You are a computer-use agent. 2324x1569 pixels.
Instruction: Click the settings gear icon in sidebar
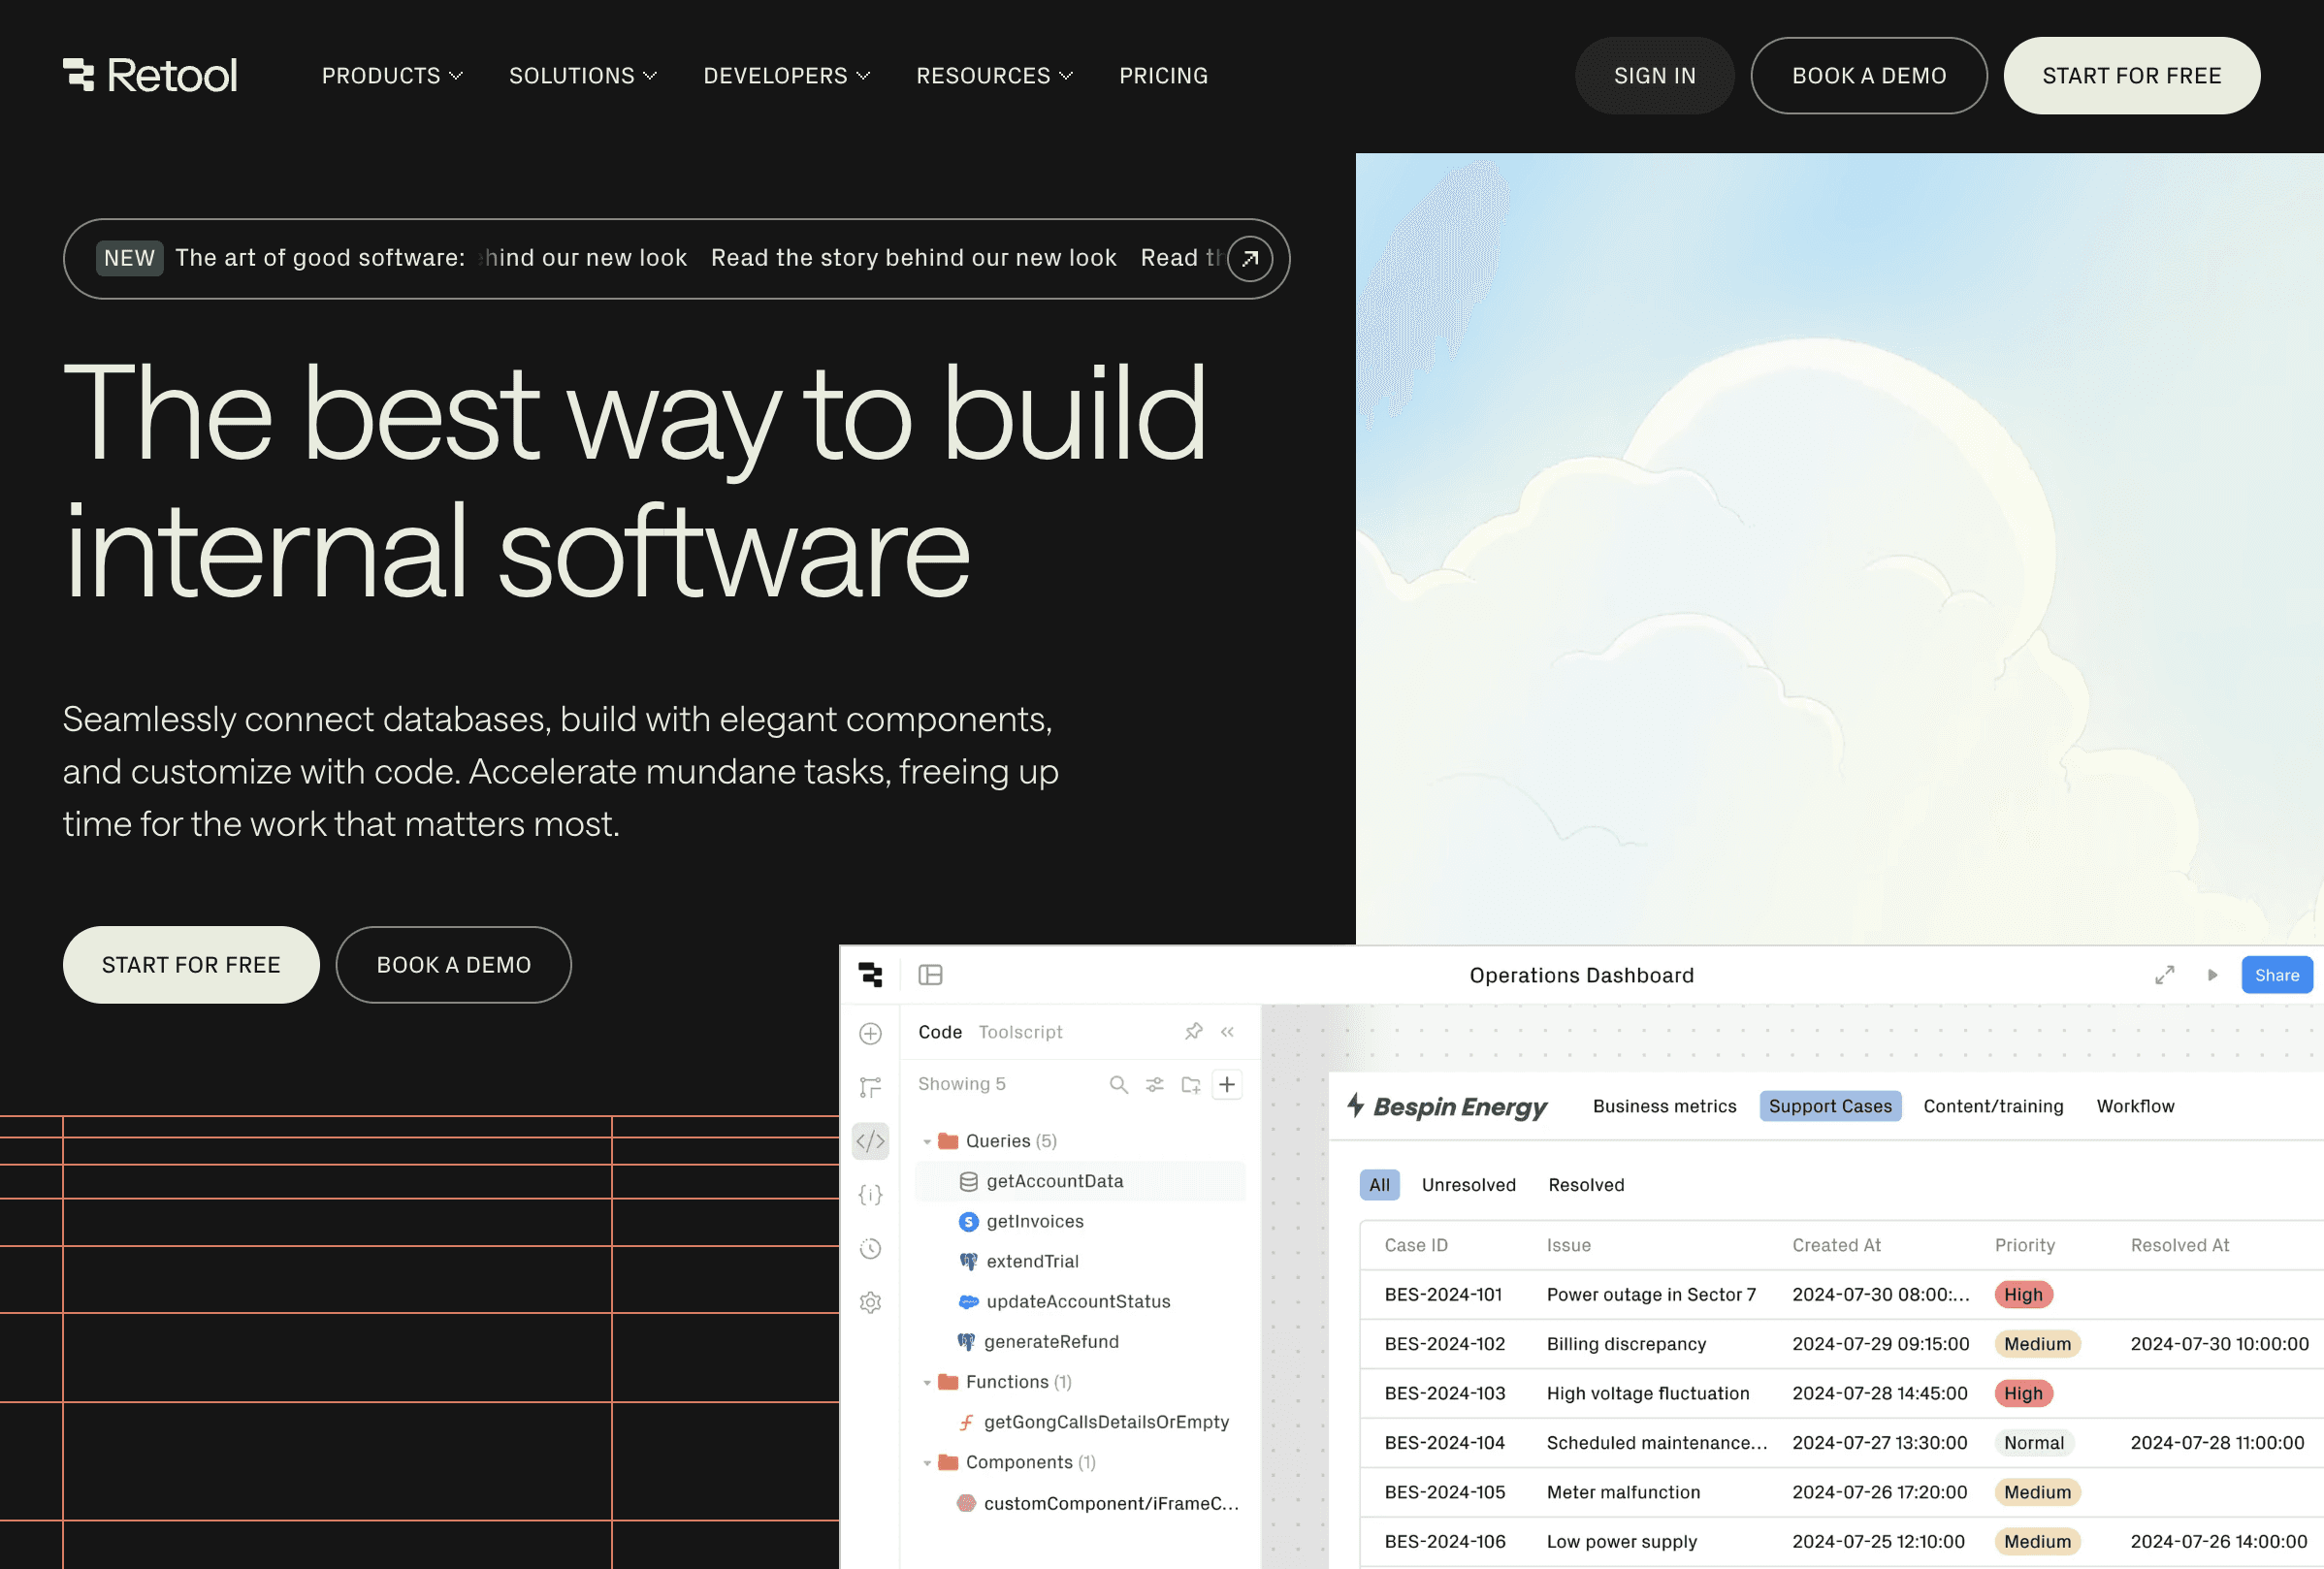pos(870,1302)
